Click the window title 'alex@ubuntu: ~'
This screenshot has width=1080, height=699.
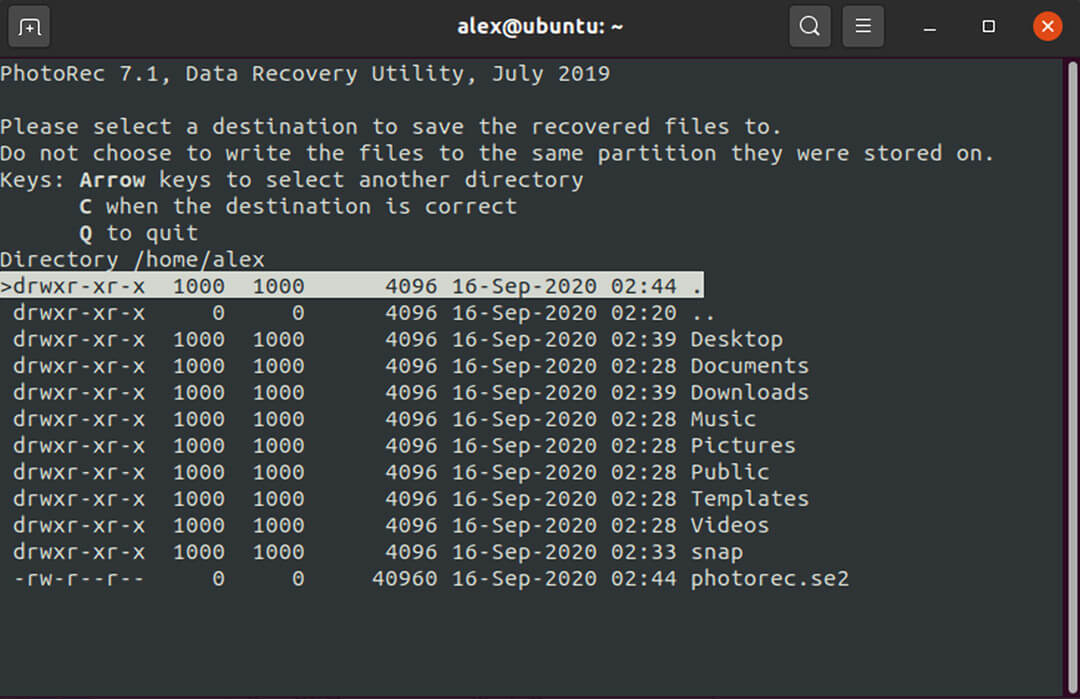pos(540,27)
